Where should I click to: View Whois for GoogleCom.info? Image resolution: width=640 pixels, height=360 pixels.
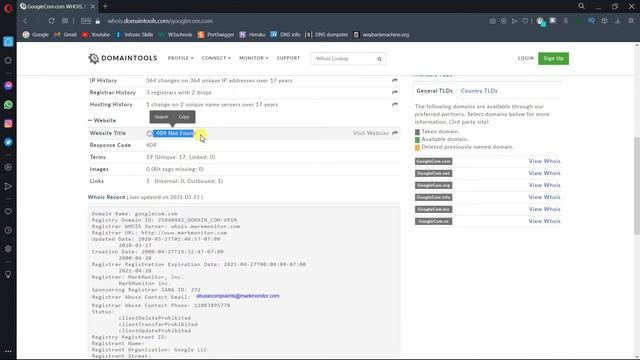[x=544, y=197]
